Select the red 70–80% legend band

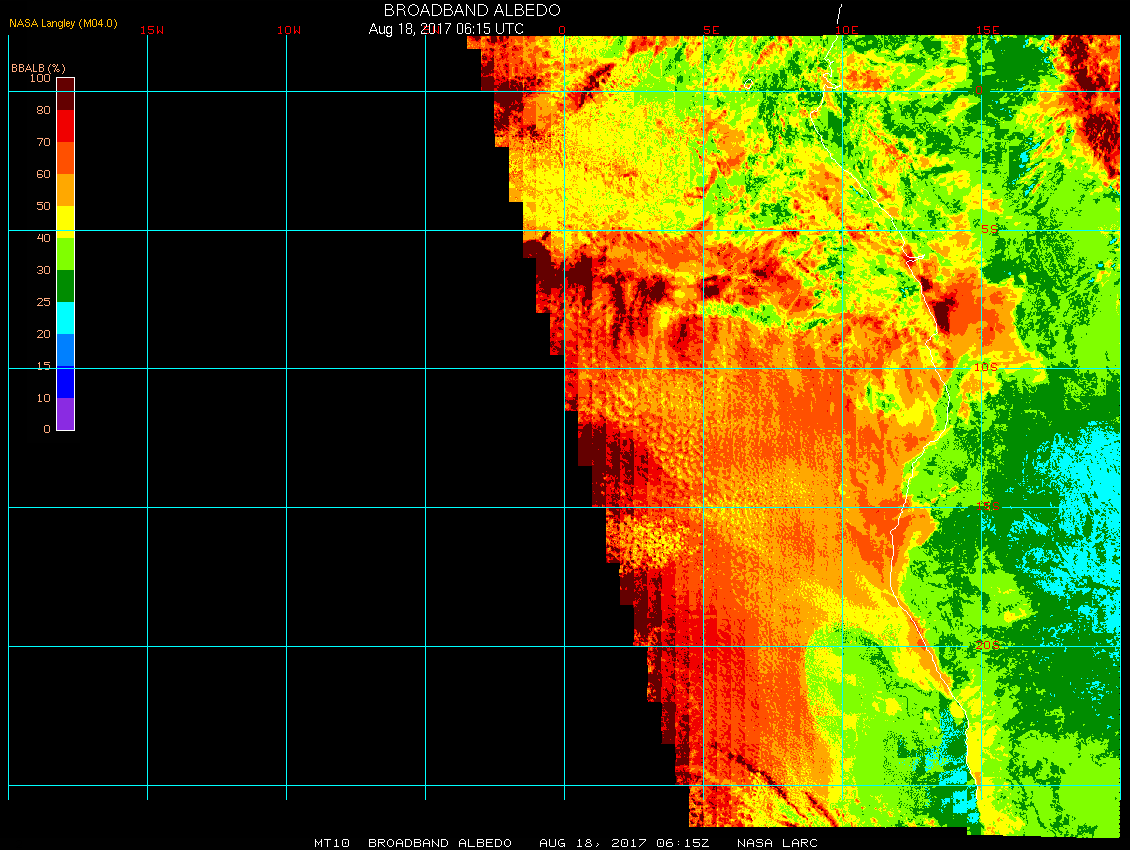click(x=65, y=125)
